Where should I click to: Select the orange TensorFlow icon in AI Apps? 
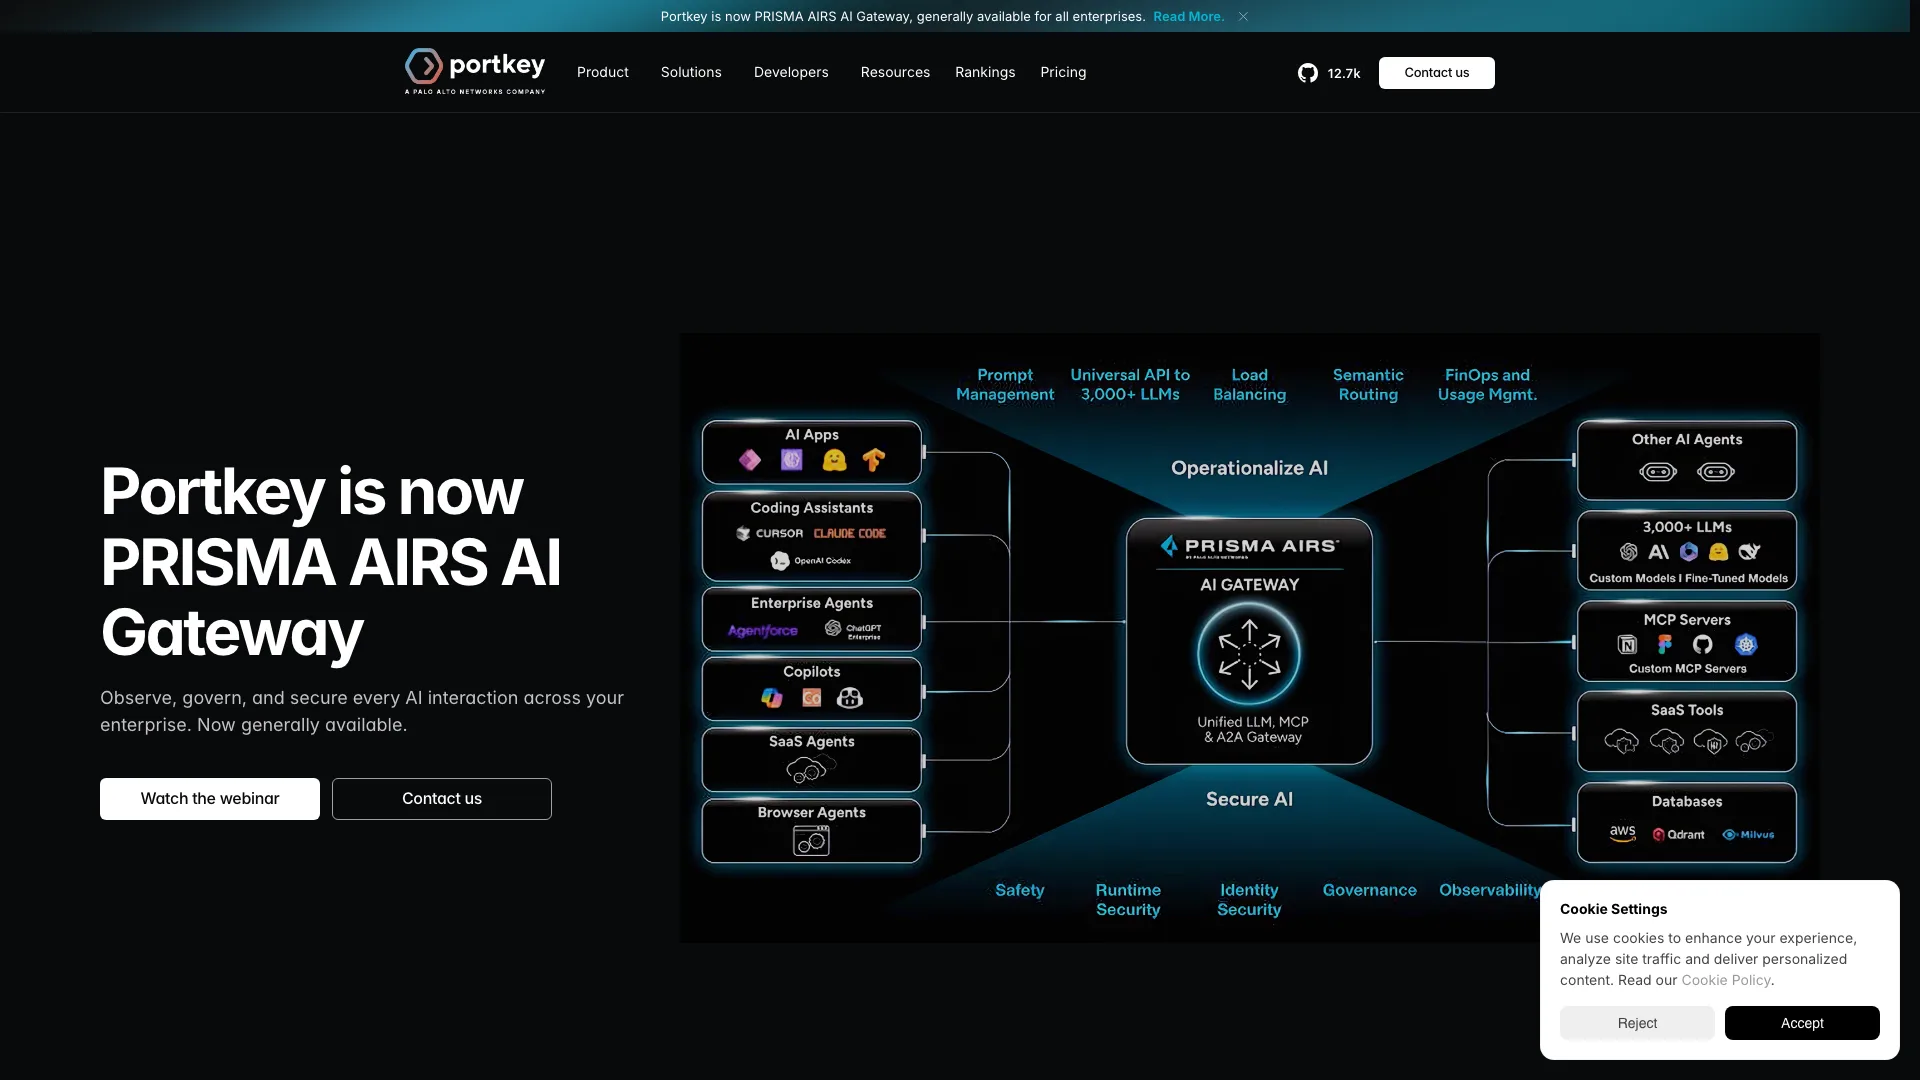point(874,460)
